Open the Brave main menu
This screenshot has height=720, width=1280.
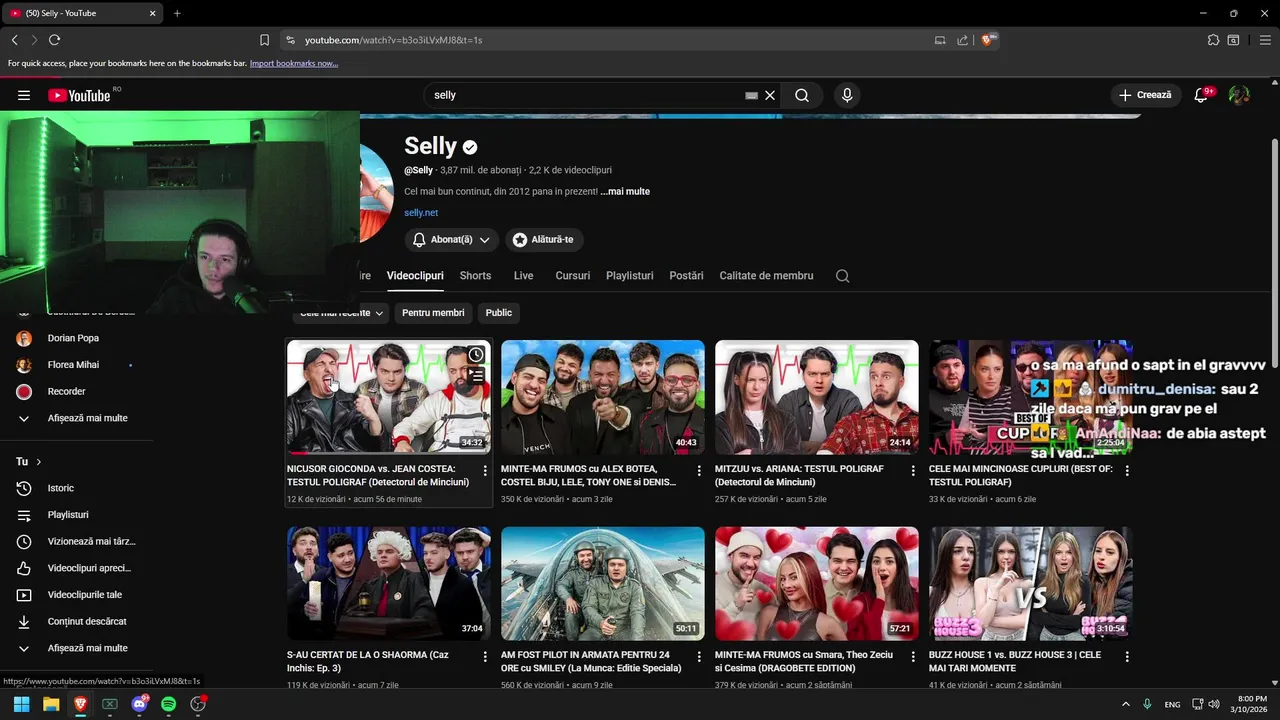tap(1263, 40)
